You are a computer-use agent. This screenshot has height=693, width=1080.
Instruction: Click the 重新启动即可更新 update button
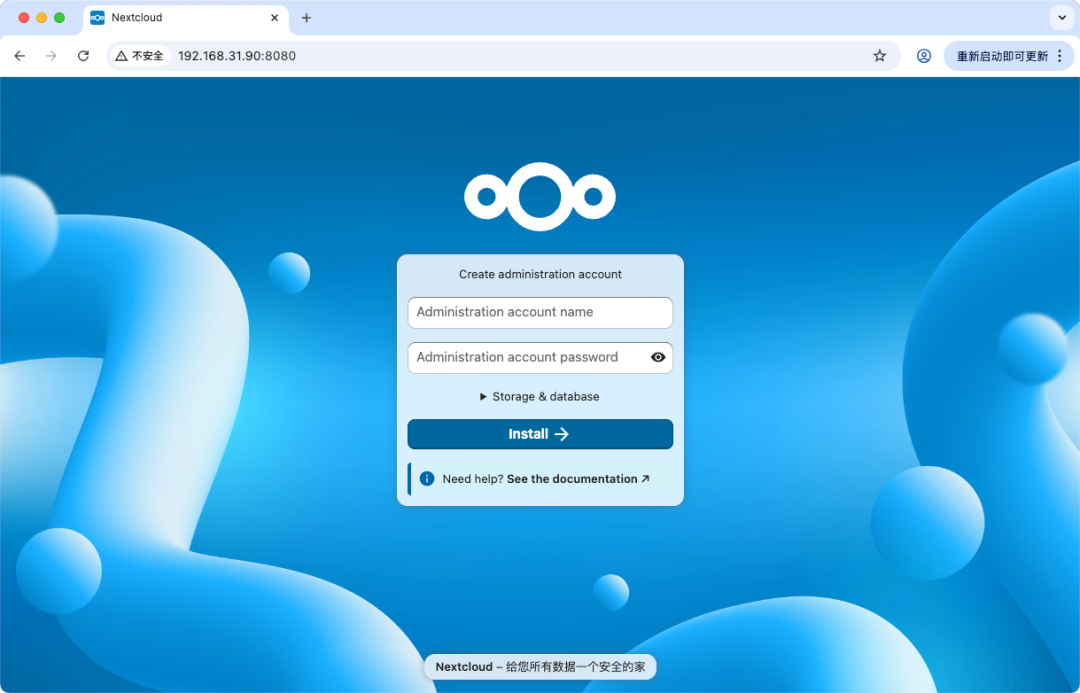coord(1000,56)
